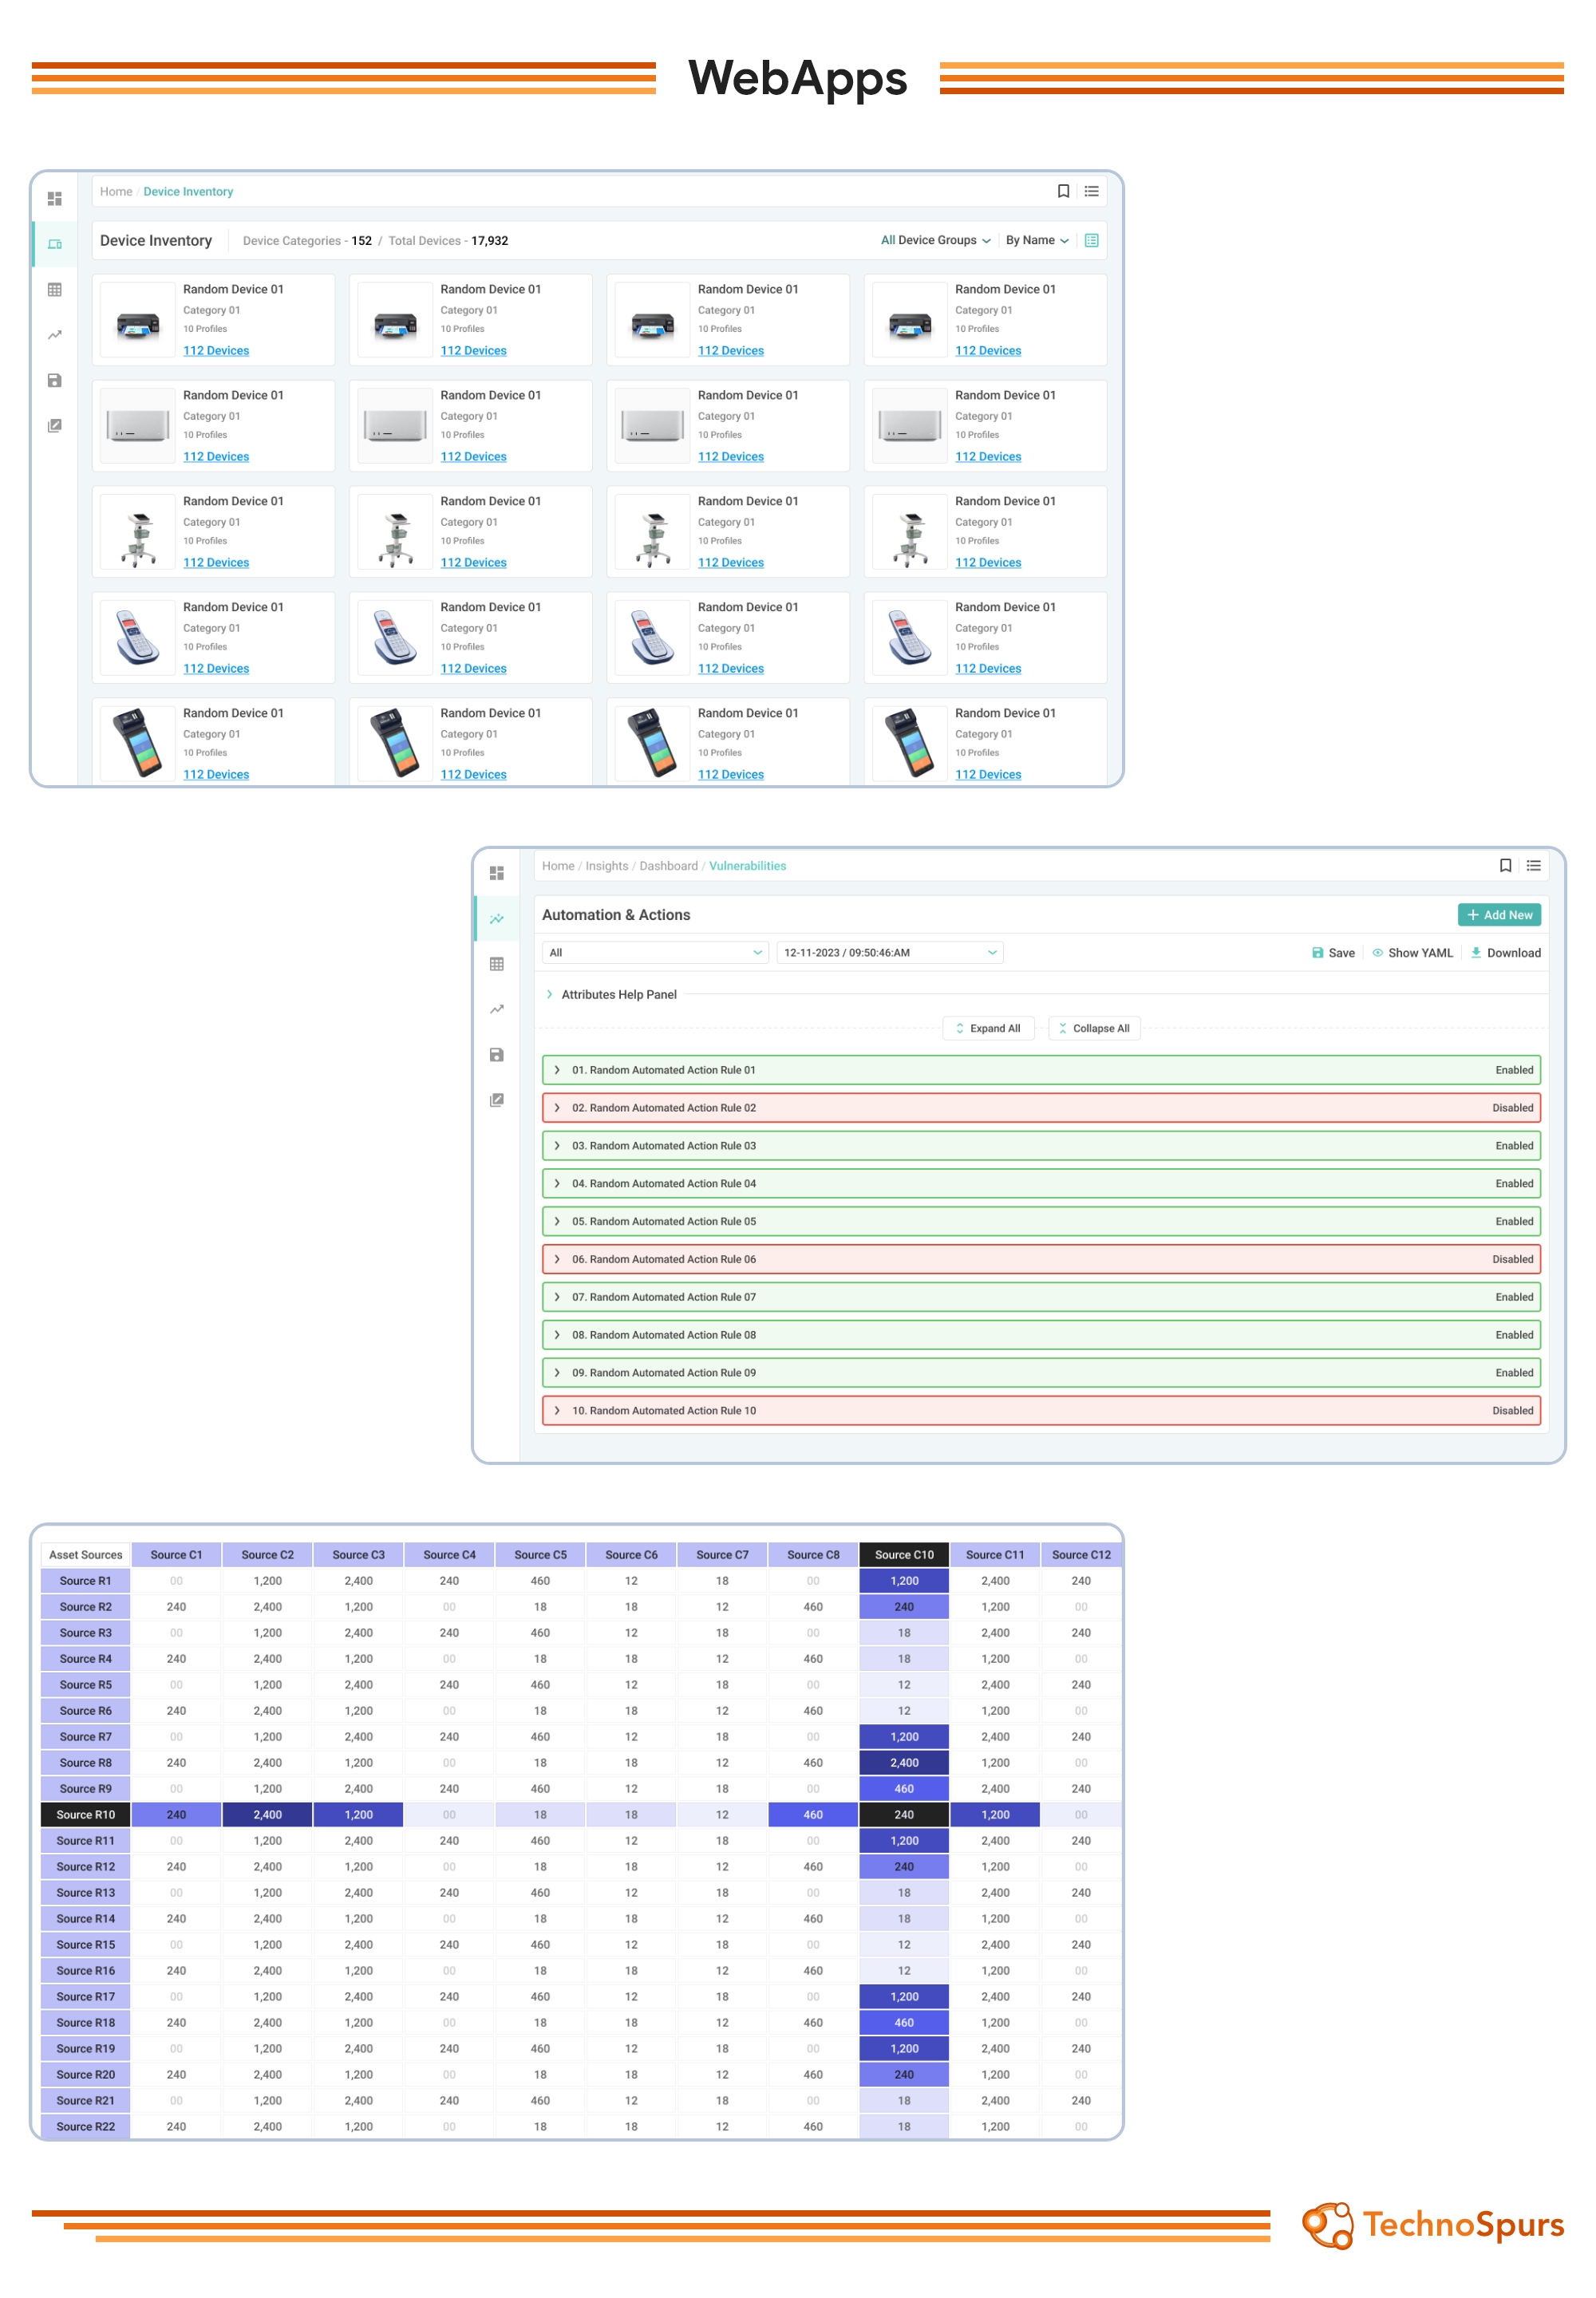Click the bookmark icon in Vulnerabilities breadcrumb bar
1596x2298 pixels.
tap(1505, 866)
